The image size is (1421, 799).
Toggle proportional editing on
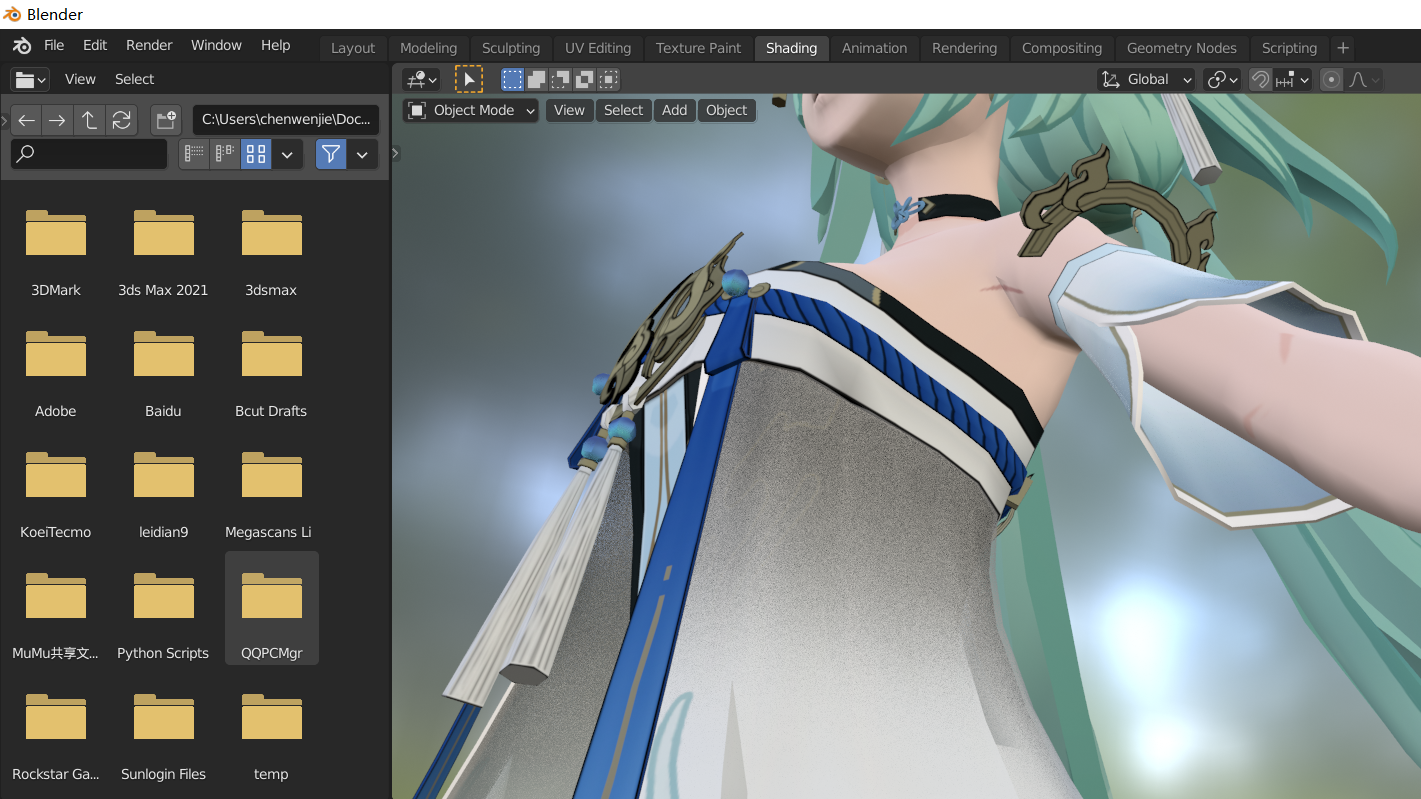(1331, 80)
